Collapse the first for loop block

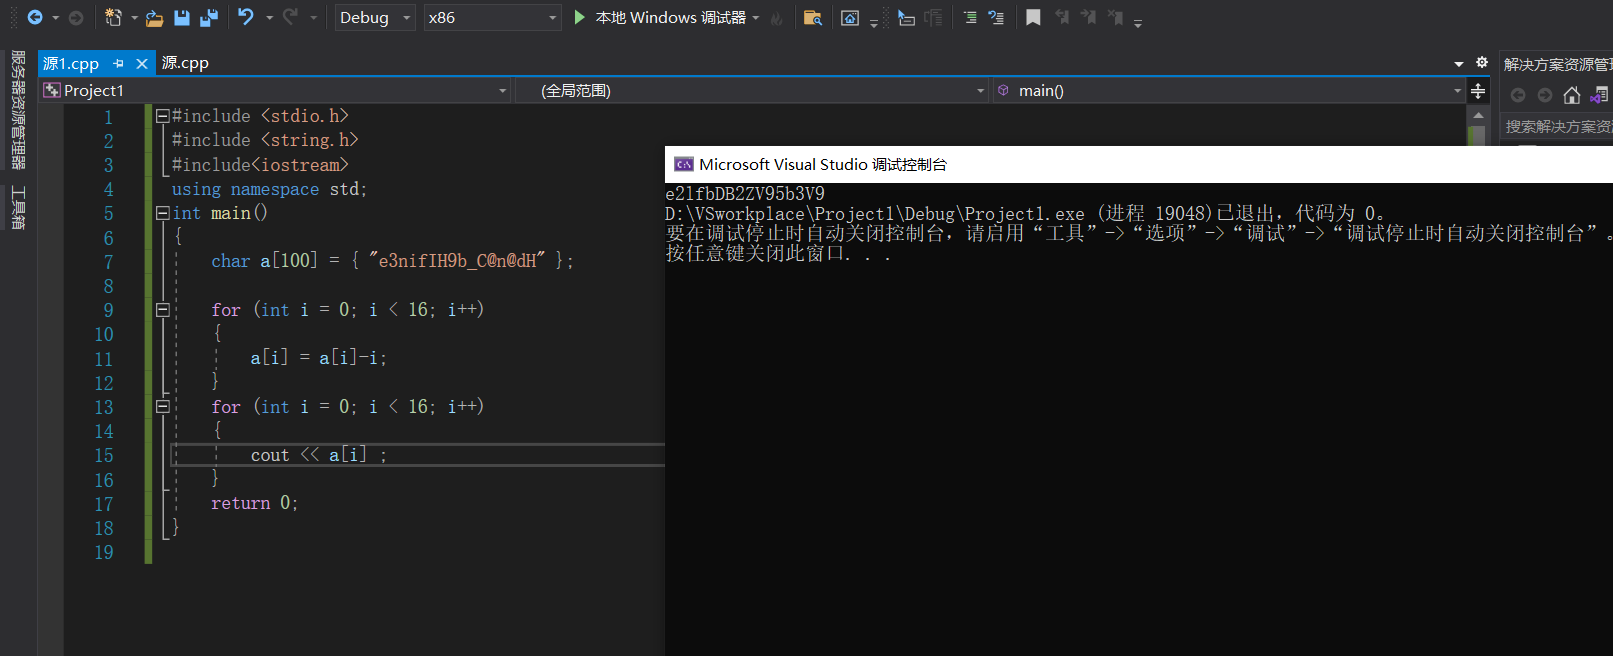point(162,310)
